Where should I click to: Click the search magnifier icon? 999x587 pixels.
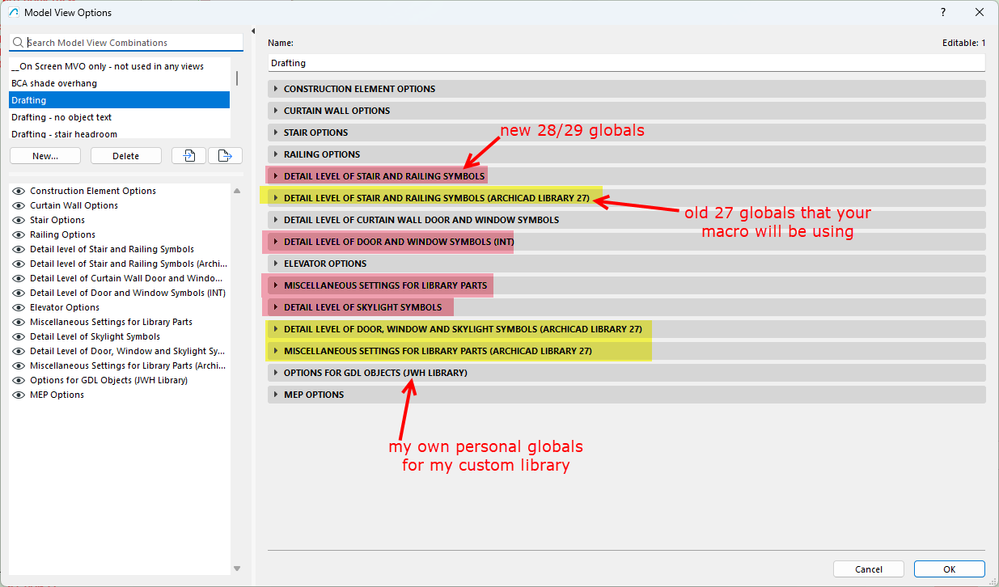coord(18,43)
